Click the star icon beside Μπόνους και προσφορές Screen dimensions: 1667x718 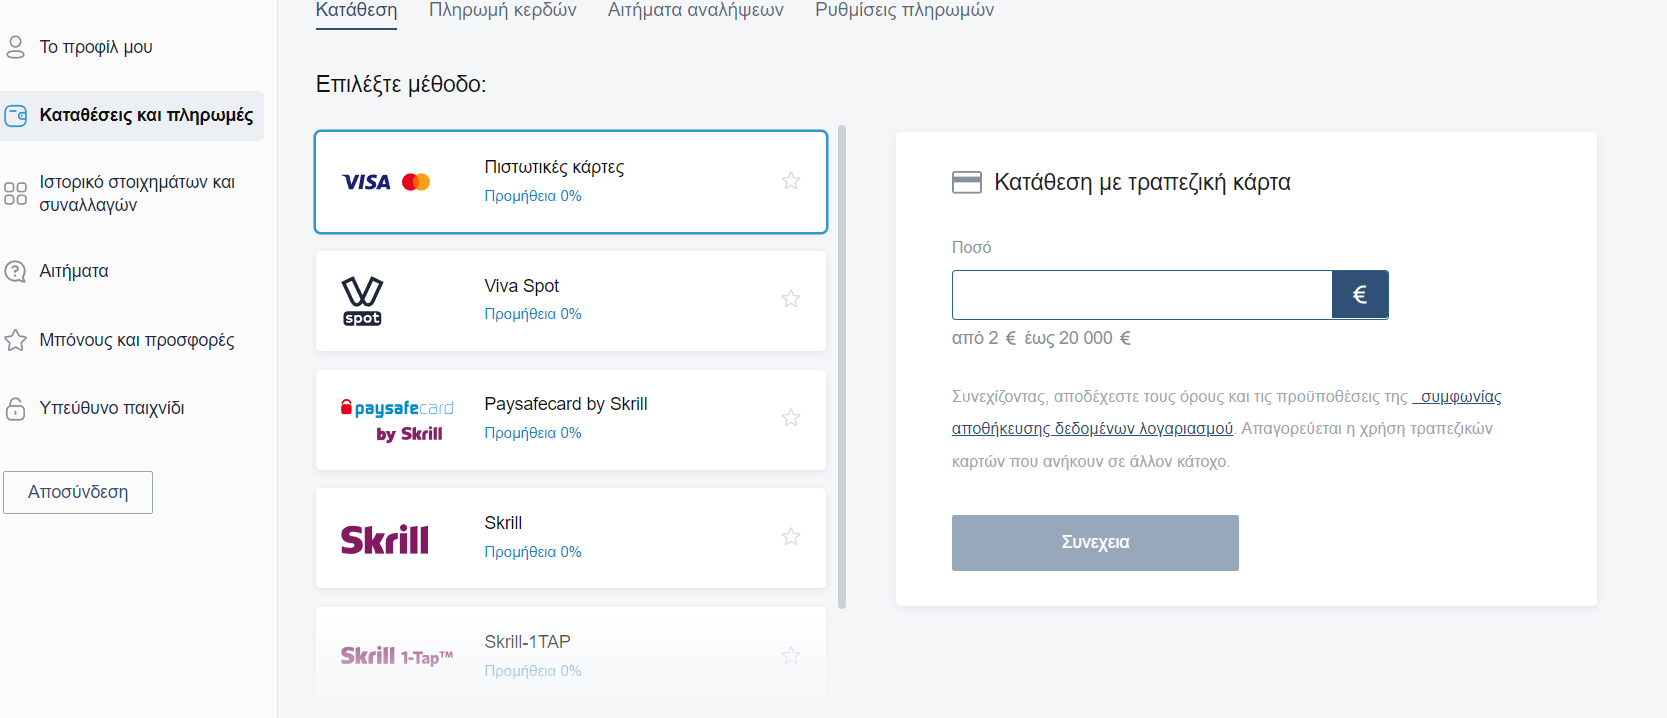coord(15,340)
